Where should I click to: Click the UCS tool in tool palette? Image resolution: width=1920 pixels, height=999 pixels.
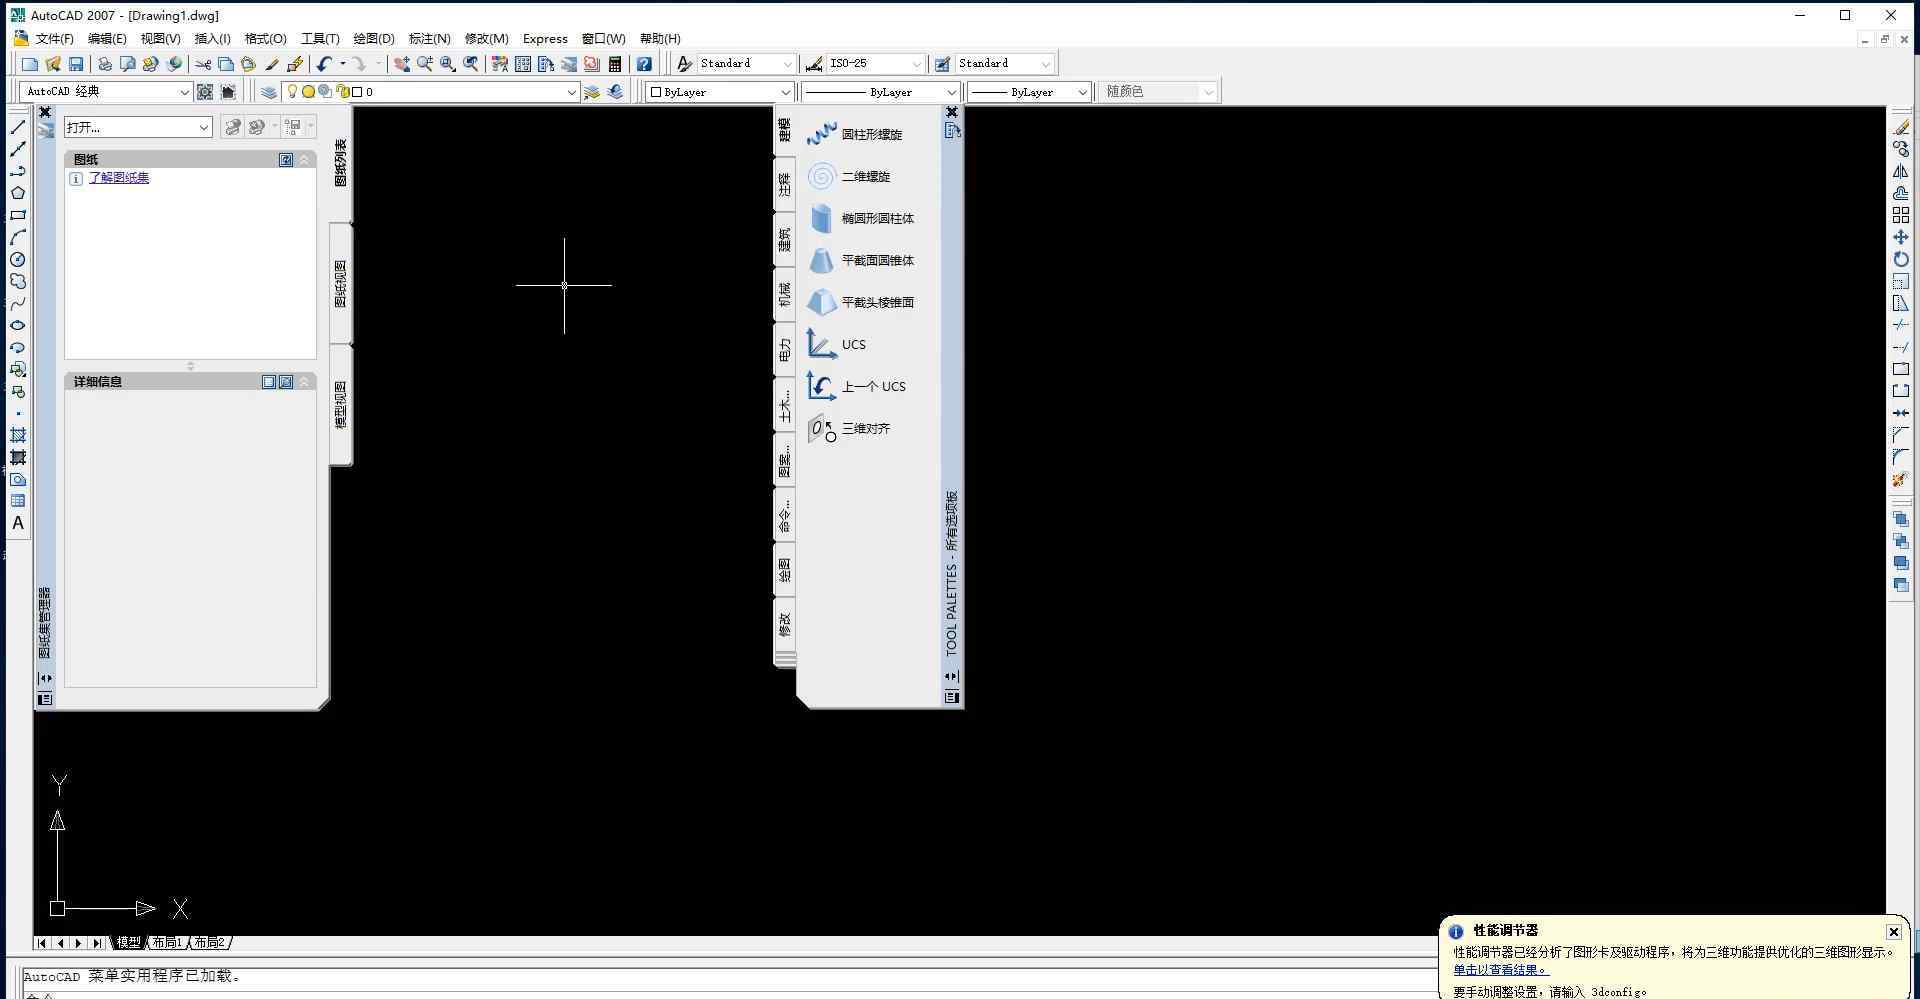pyautogui.click(x=838, y=344)
